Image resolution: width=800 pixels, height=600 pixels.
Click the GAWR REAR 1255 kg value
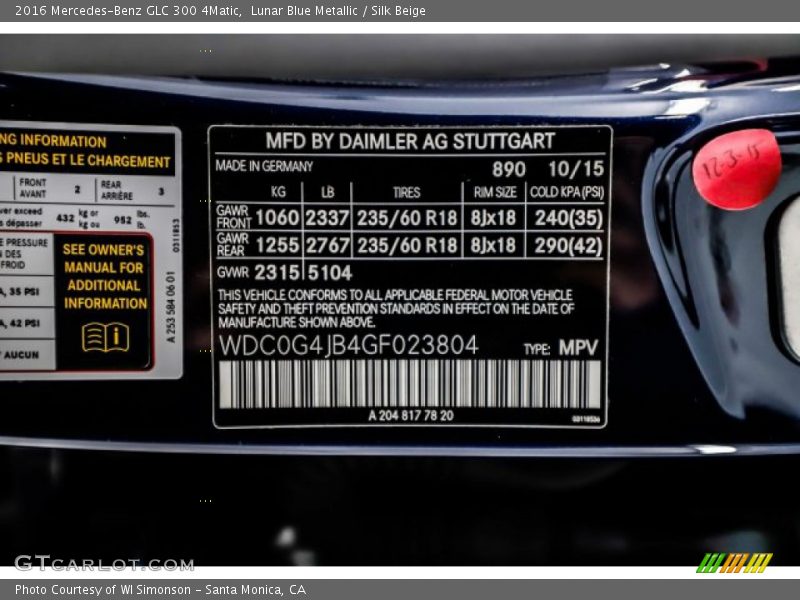pos(277,245)
